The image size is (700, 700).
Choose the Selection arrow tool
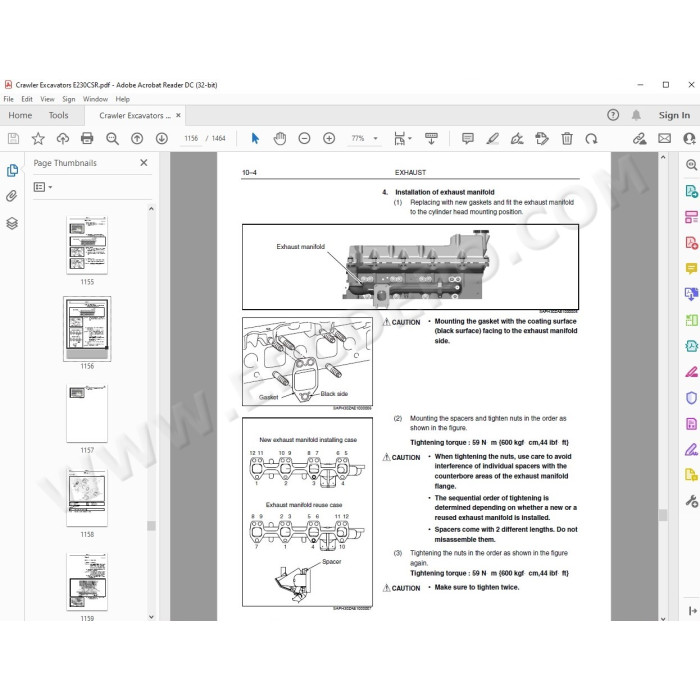click(255, 138)
